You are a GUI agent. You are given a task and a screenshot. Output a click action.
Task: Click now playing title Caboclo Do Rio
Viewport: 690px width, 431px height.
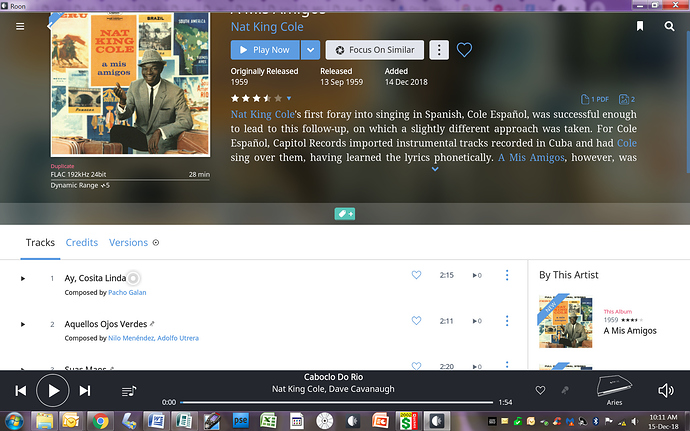333,377
